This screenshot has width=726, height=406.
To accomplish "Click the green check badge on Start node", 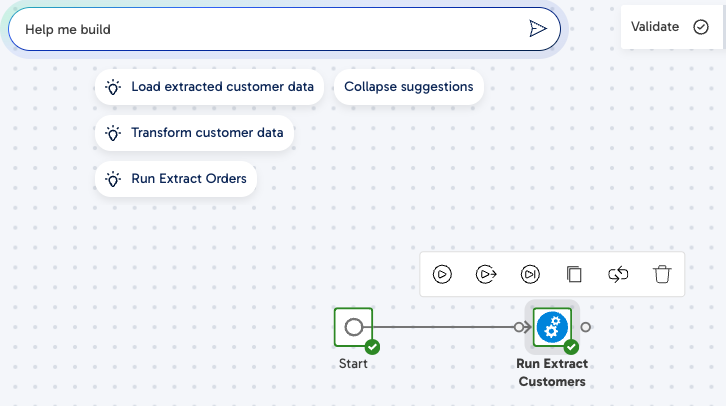I will [372, 347].
